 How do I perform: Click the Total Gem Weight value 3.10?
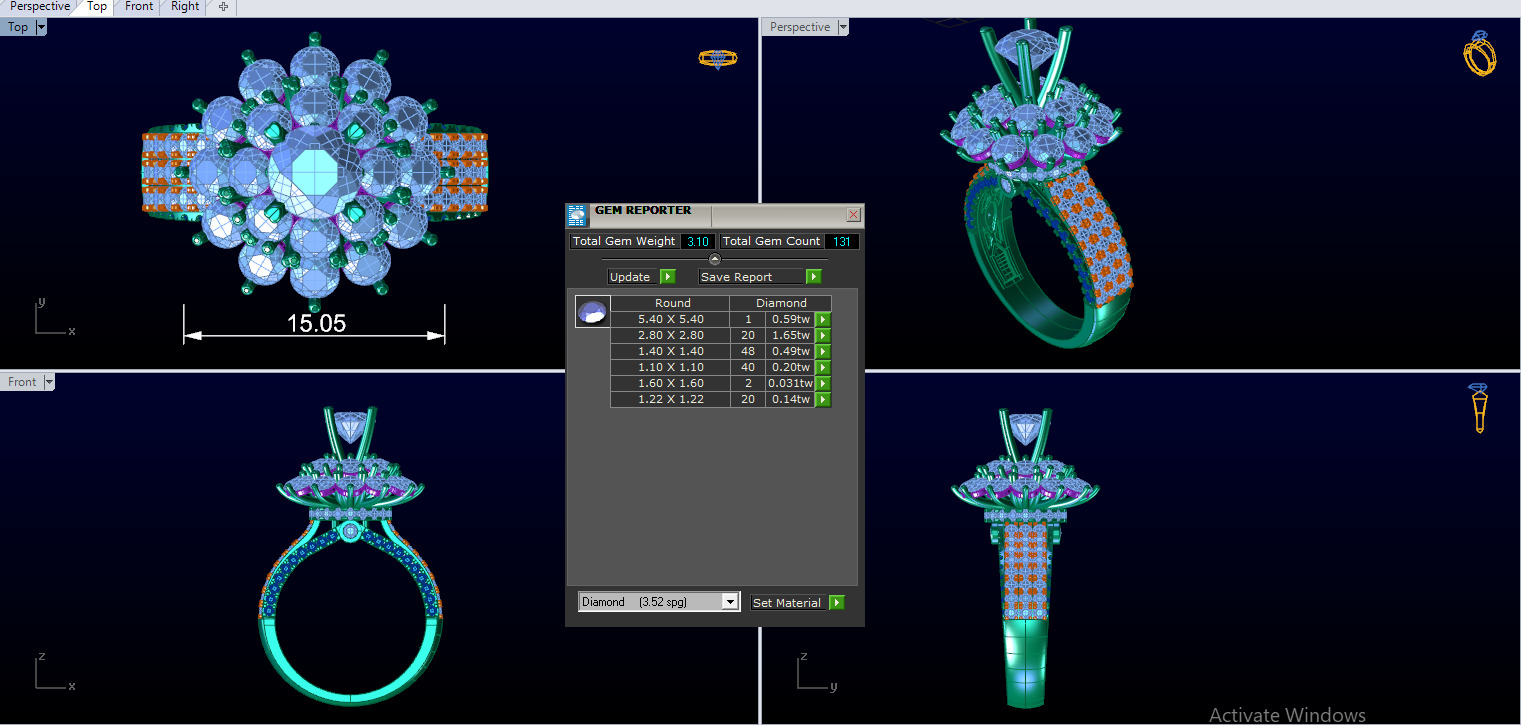click(x=698, y=242)
